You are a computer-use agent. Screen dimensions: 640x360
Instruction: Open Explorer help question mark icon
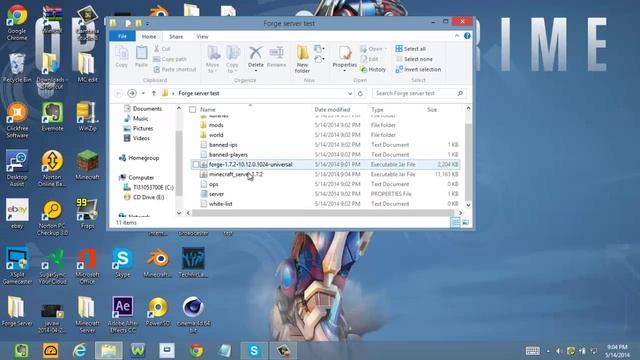coord(467,36)
